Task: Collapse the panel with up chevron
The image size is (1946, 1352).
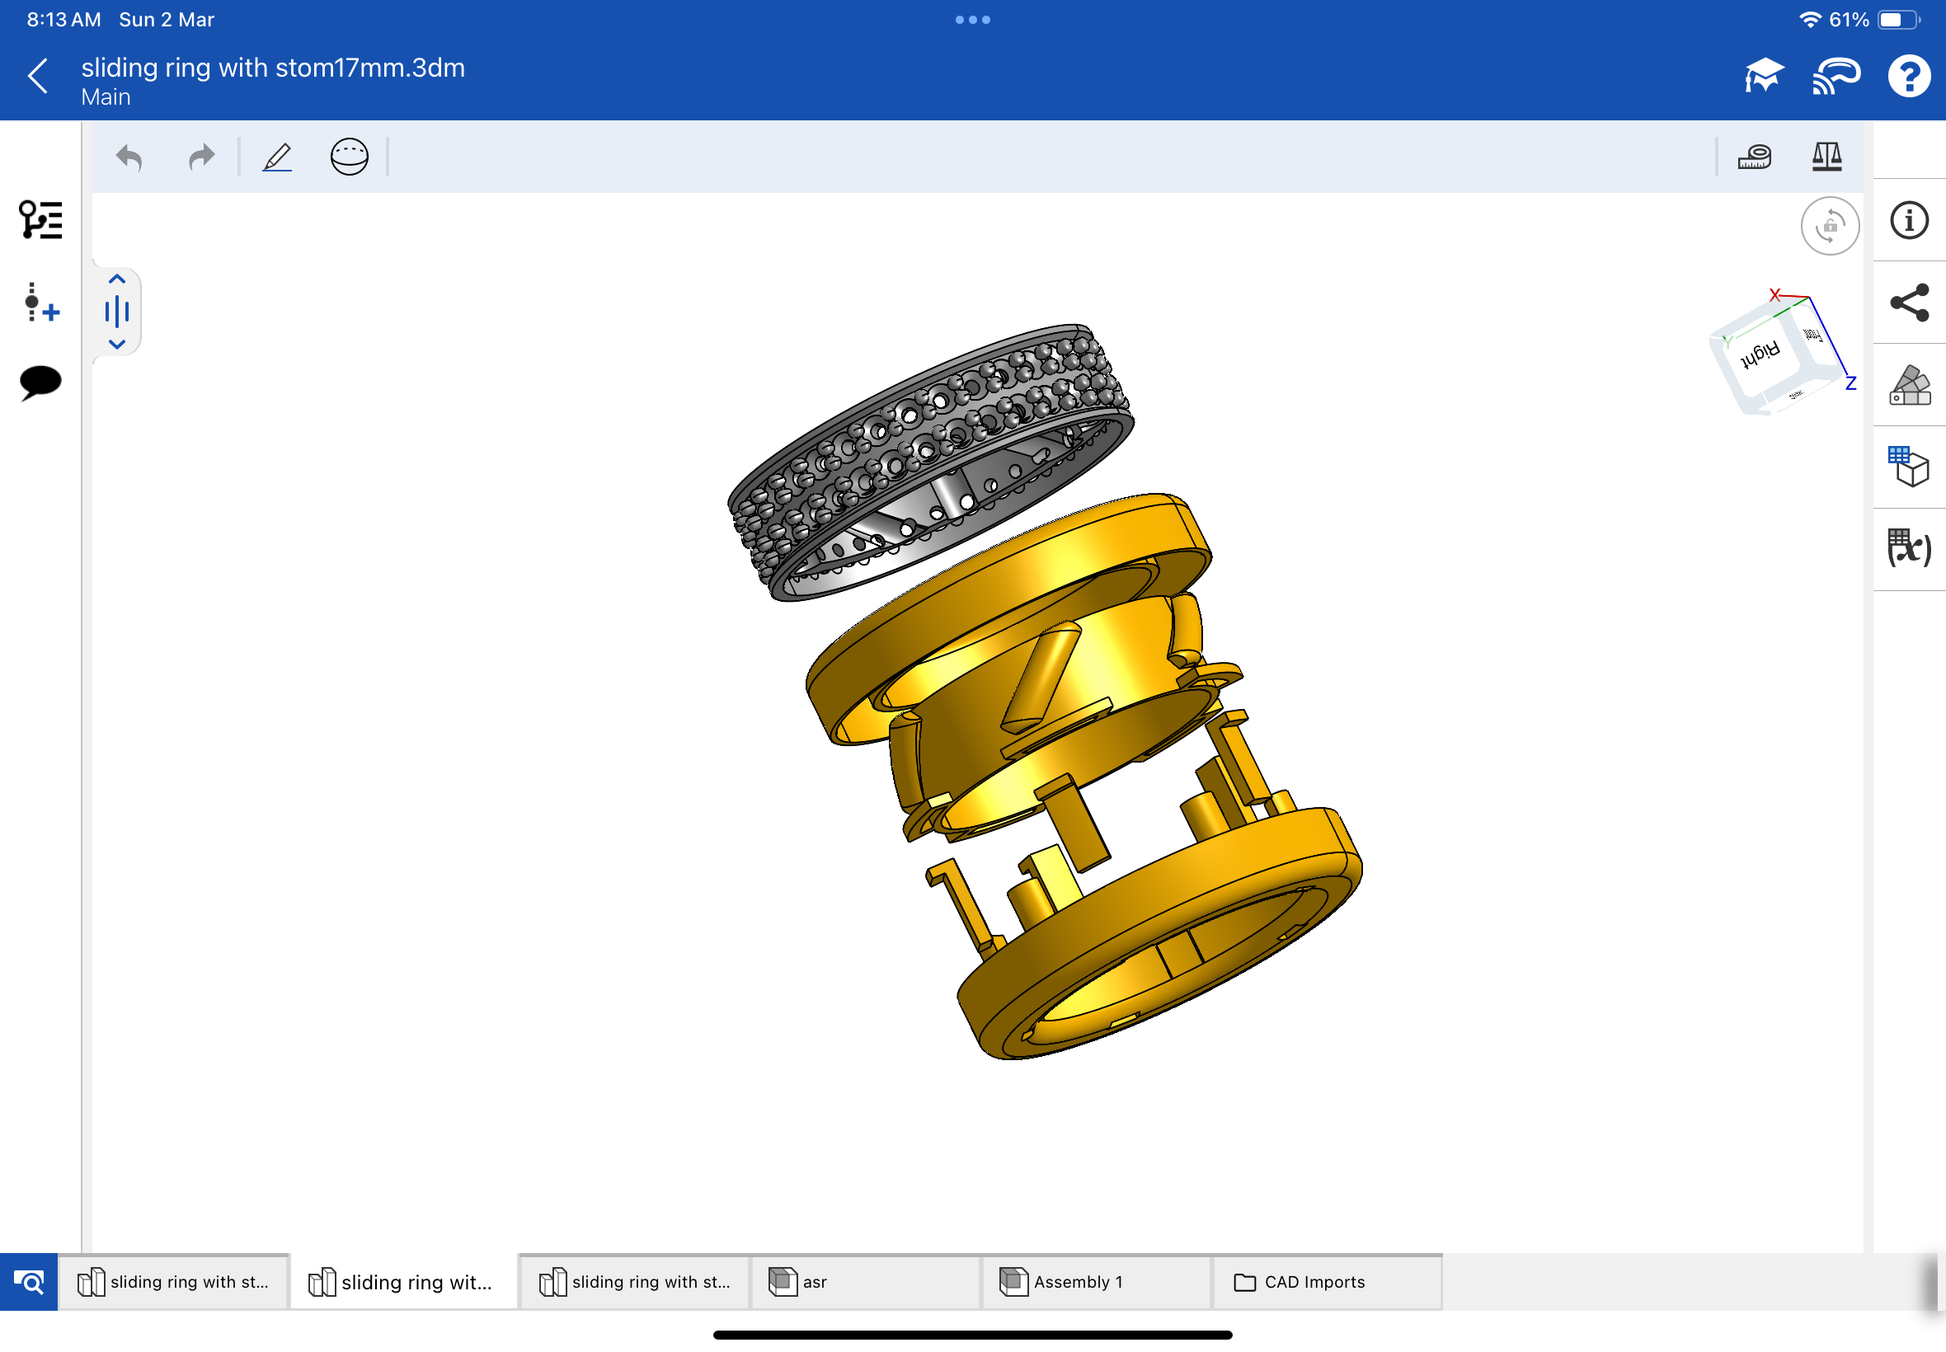Action: (x=117, y=280)
